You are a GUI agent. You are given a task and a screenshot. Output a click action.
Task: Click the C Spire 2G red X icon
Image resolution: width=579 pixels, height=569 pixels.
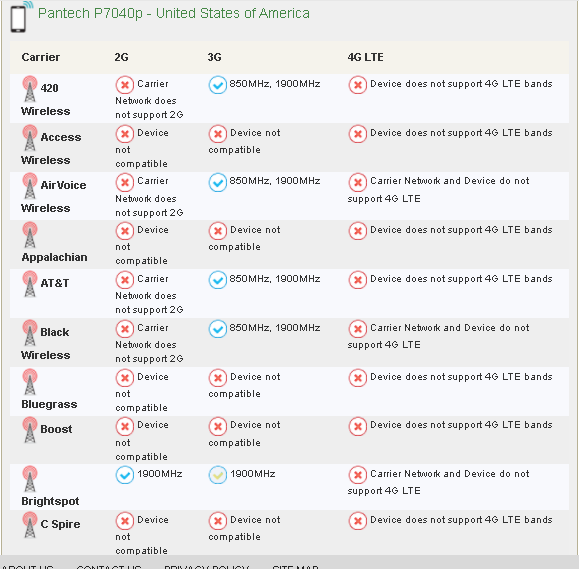click(125, 521)
